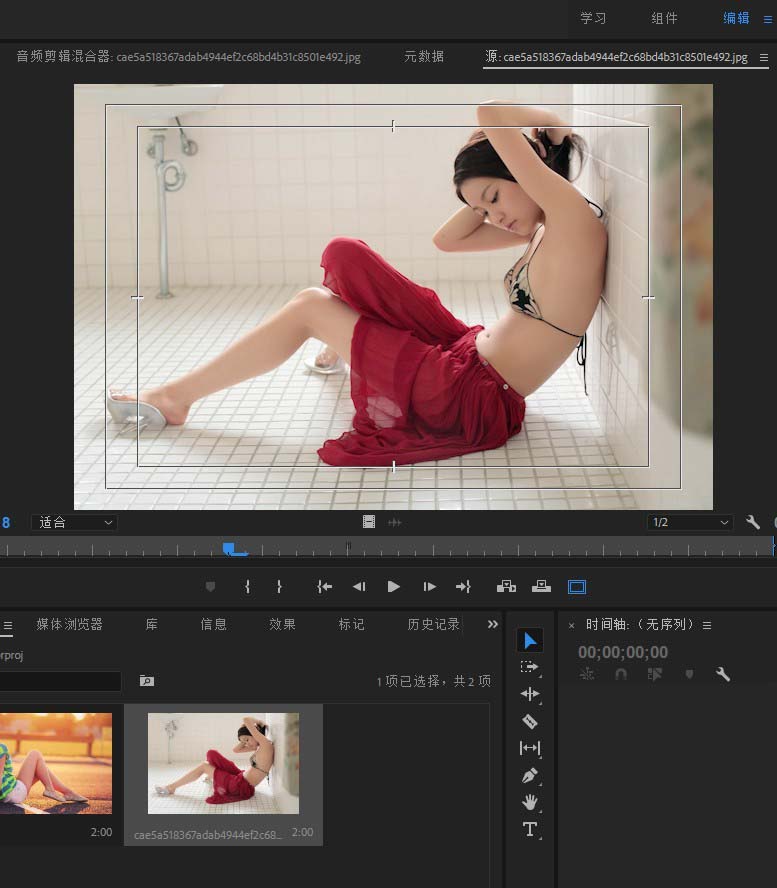The height and width of the screenshot is (888, 777).
Task: Switch to the 组件 workspace
Action: [x=664, y=18]
